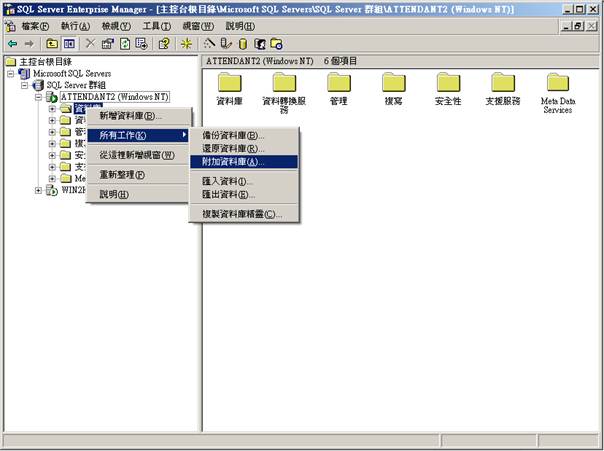Expand the tree folder starting with 管
This screenshot has height=451, width=604.
click(x=52, y=132)
